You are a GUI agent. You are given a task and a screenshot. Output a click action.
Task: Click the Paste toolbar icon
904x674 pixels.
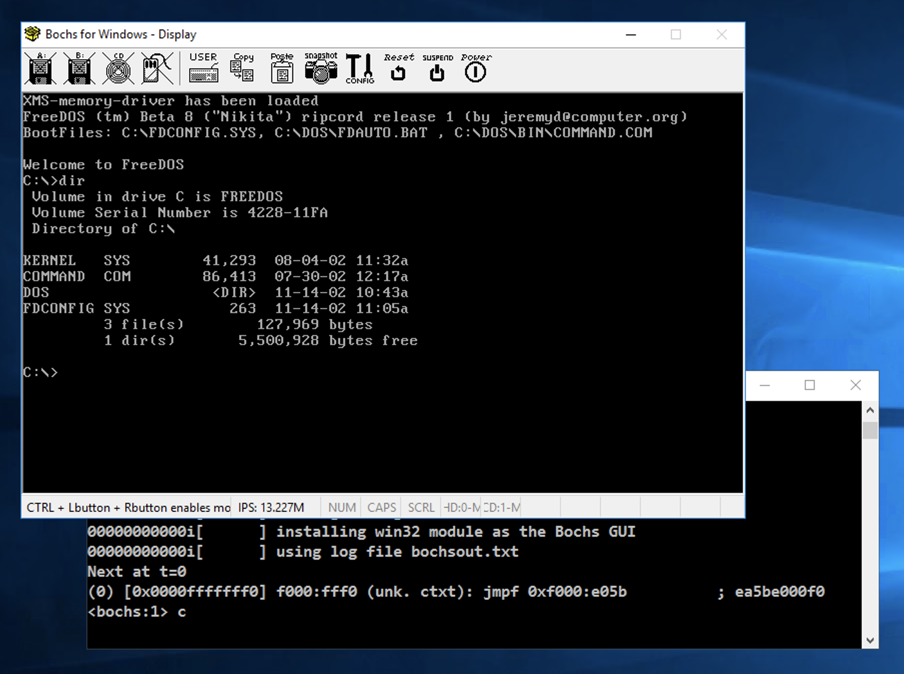281,69
